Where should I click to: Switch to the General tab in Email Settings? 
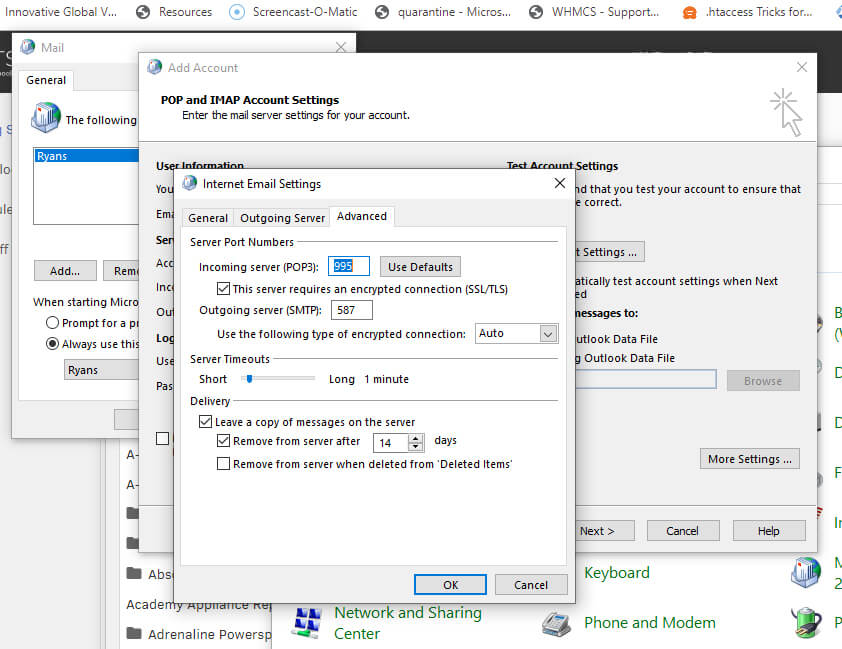[x=208, y=218]
